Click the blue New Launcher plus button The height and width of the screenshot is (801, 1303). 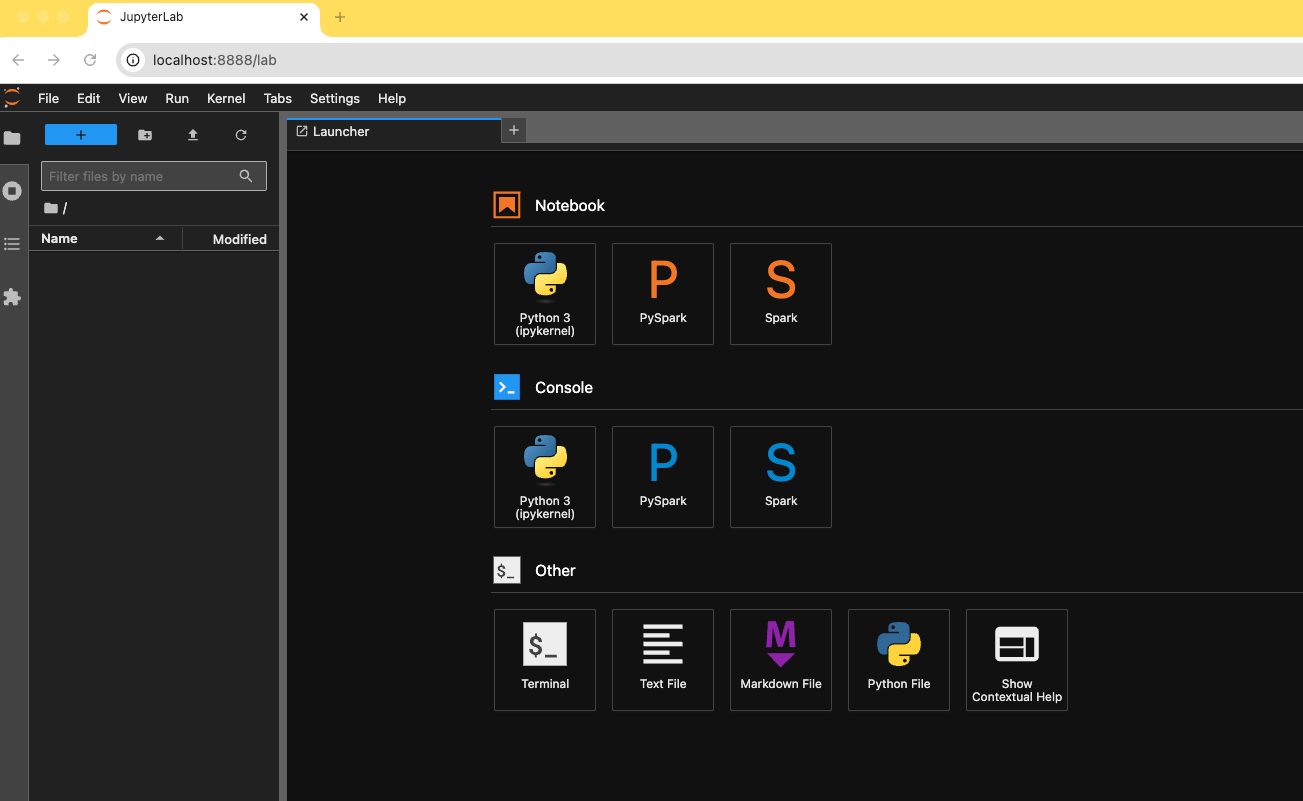tap(81, 135)
